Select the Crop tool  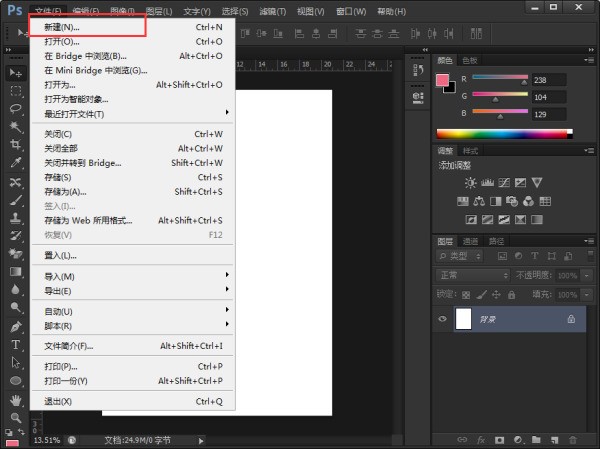[15, 144]
